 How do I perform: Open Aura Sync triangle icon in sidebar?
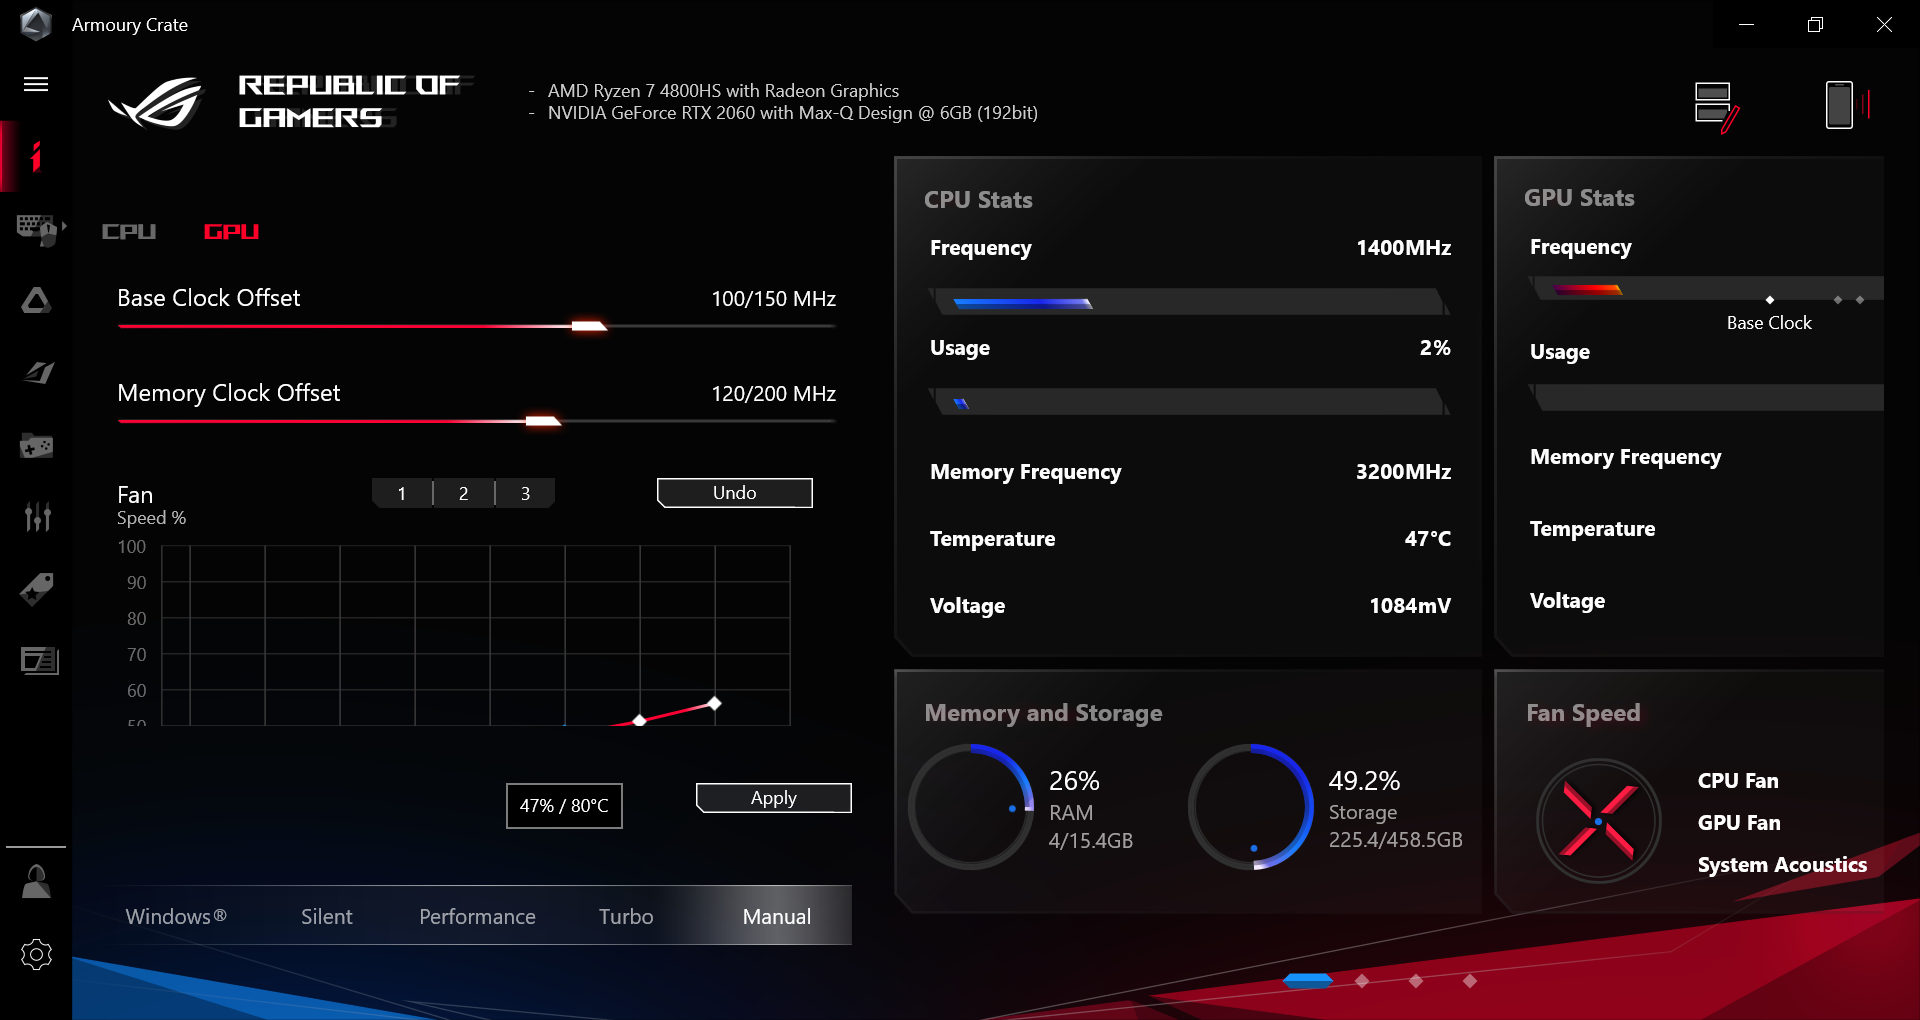[36, 301]
